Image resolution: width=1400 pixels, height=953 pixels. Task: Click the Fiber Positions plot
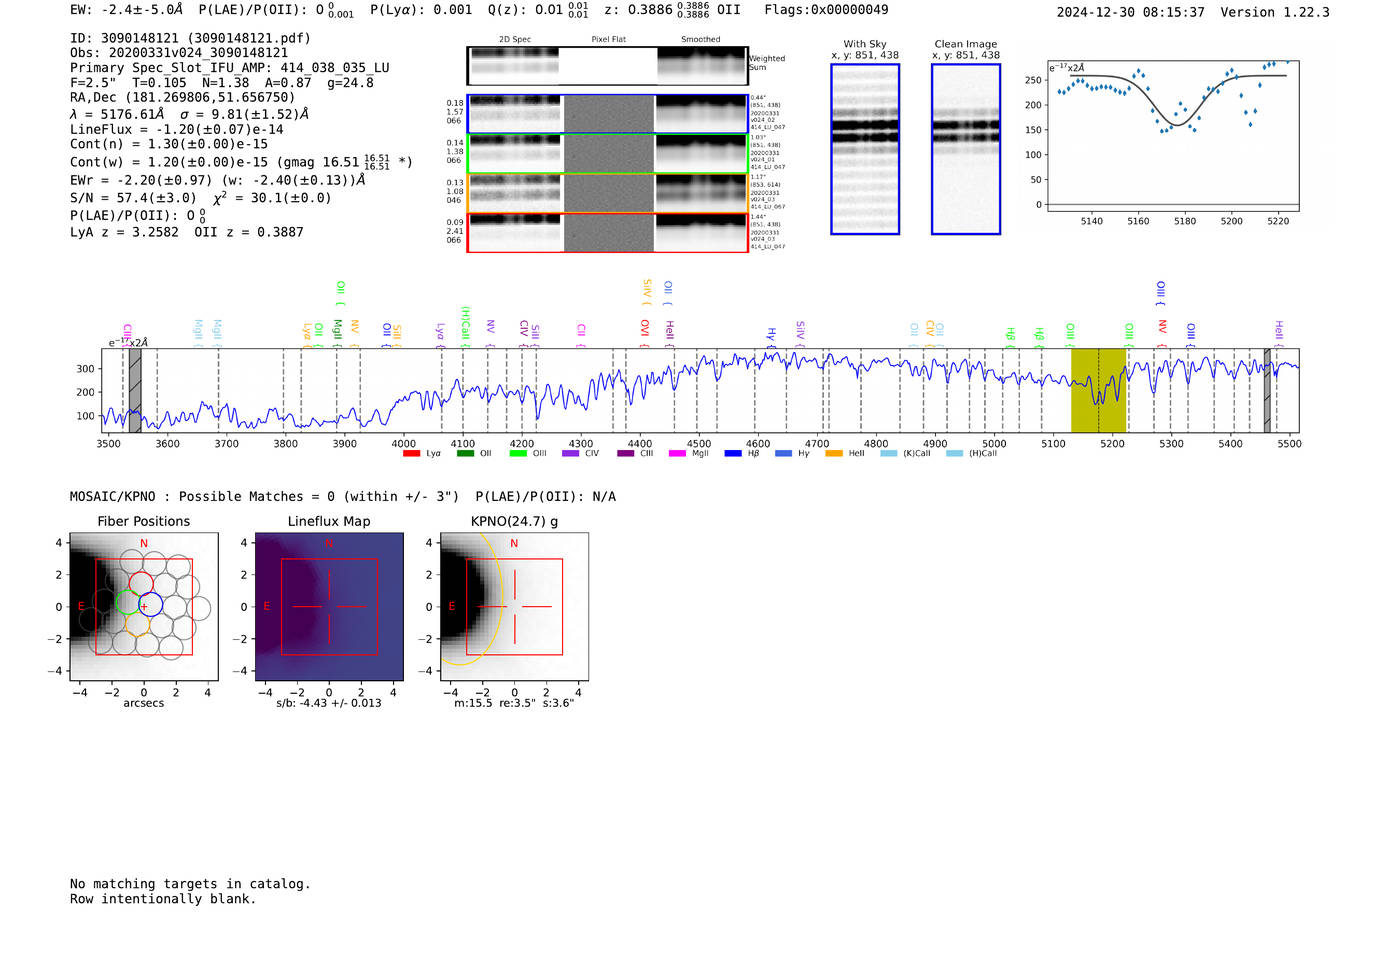pyautogui.click(x=144, y=607)
